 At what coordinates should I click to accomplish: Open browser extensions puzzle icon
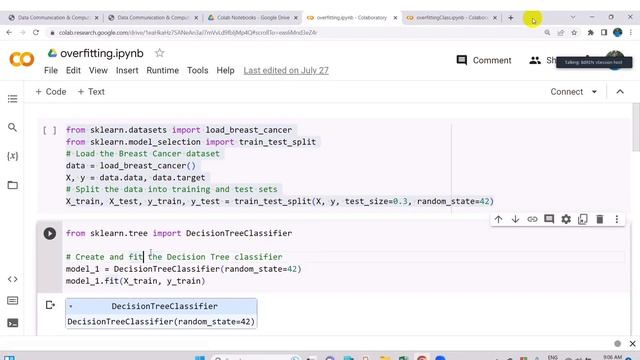pyautogui.click(x=590, y=32)
